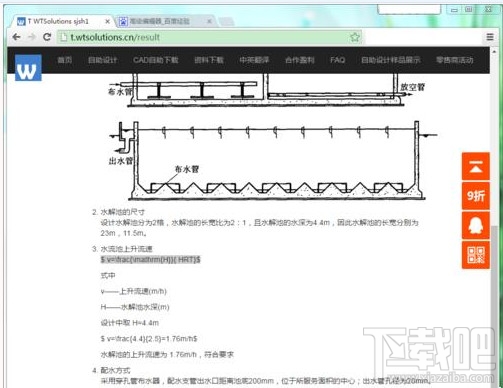Image resolution: width=503 pixels, height=388 pixels.
Task: Open the 中英翻译 nav item
Action: click(254, 60)
